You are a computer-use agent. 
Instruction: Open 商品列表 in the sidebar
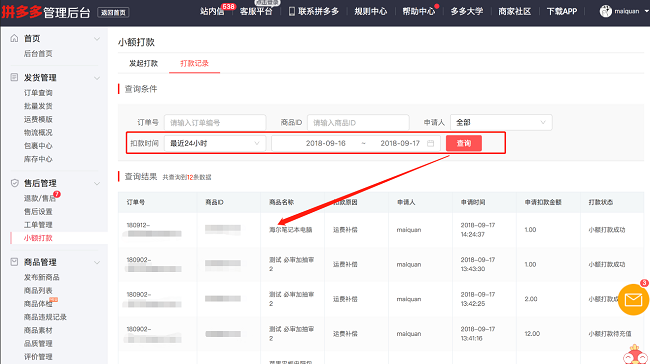point(38,291)
